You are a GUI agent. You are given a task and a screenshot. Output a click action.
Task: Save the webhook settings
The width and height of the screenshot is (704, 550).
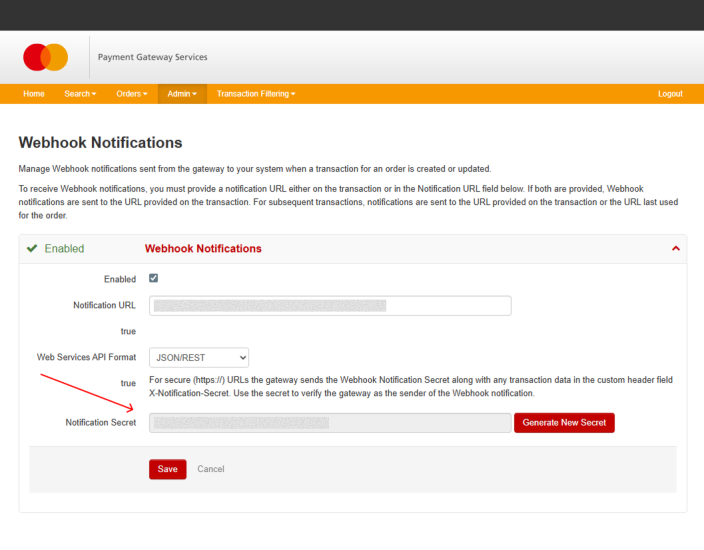[x=167, y=469]
